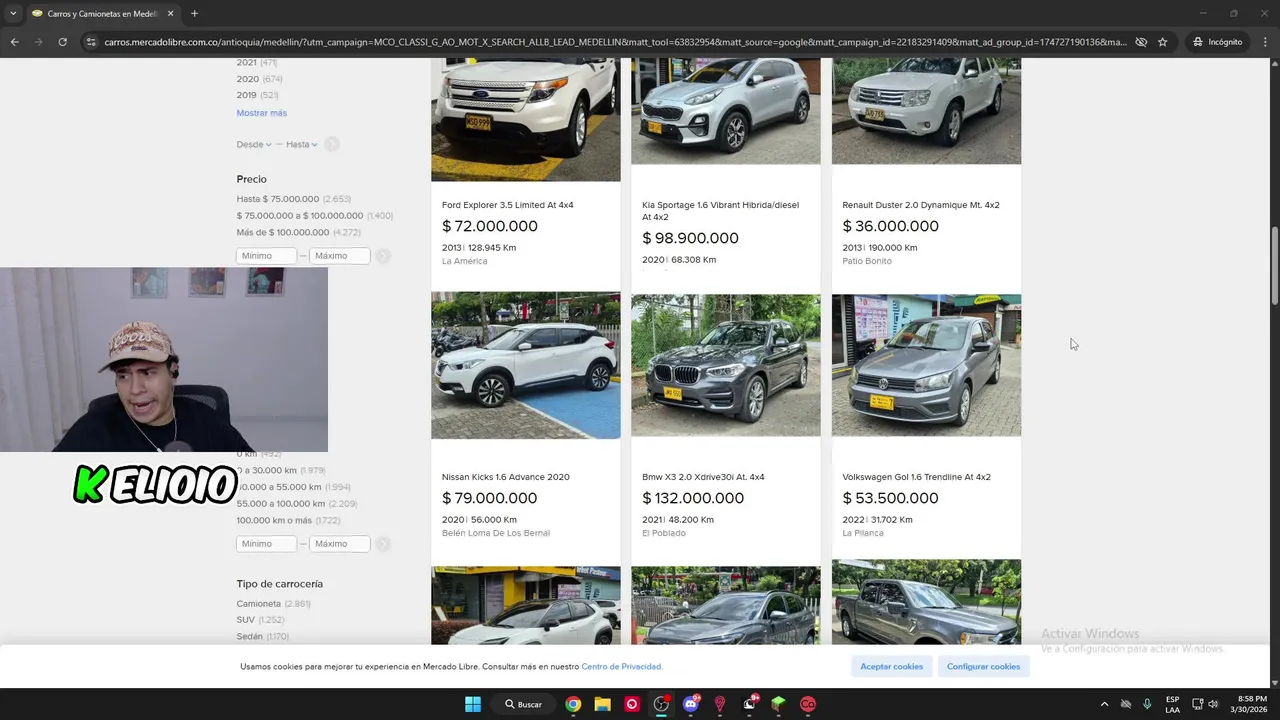Click the price Máximo input field
This screenshot has height=720, width=1280.
[339, 256]
